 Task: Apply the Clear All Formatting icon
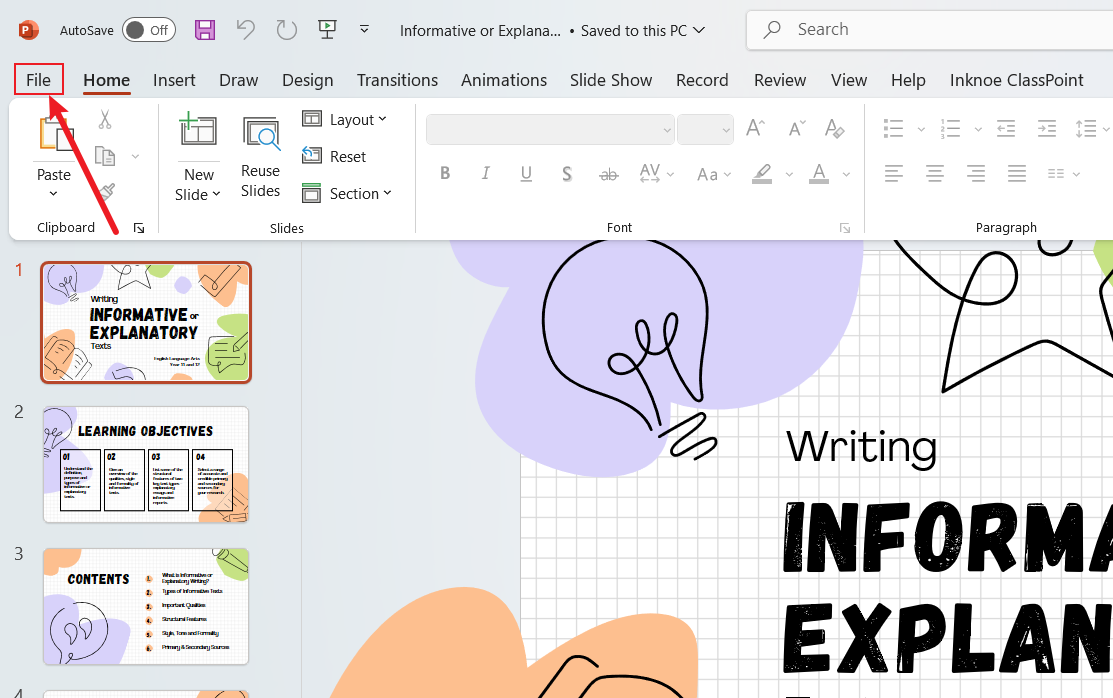835,129
